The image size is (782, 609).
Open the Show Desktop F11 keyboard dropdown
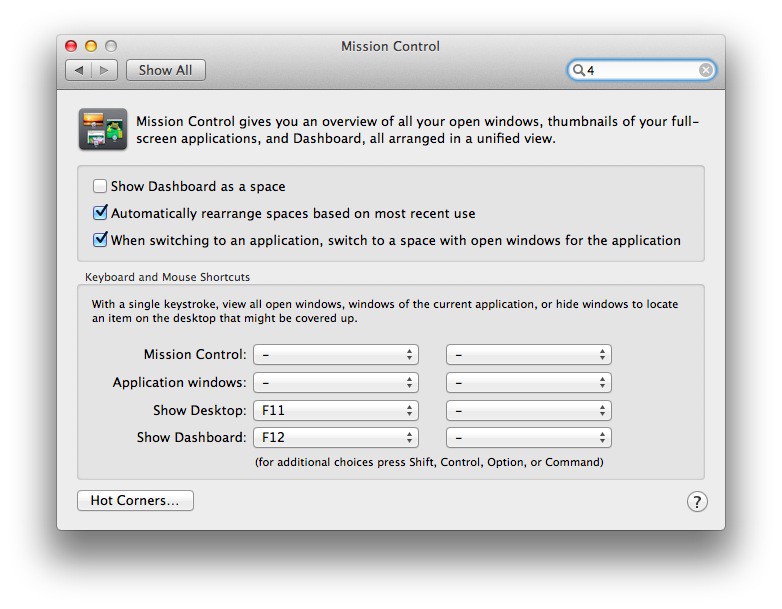tap(335, 410)
